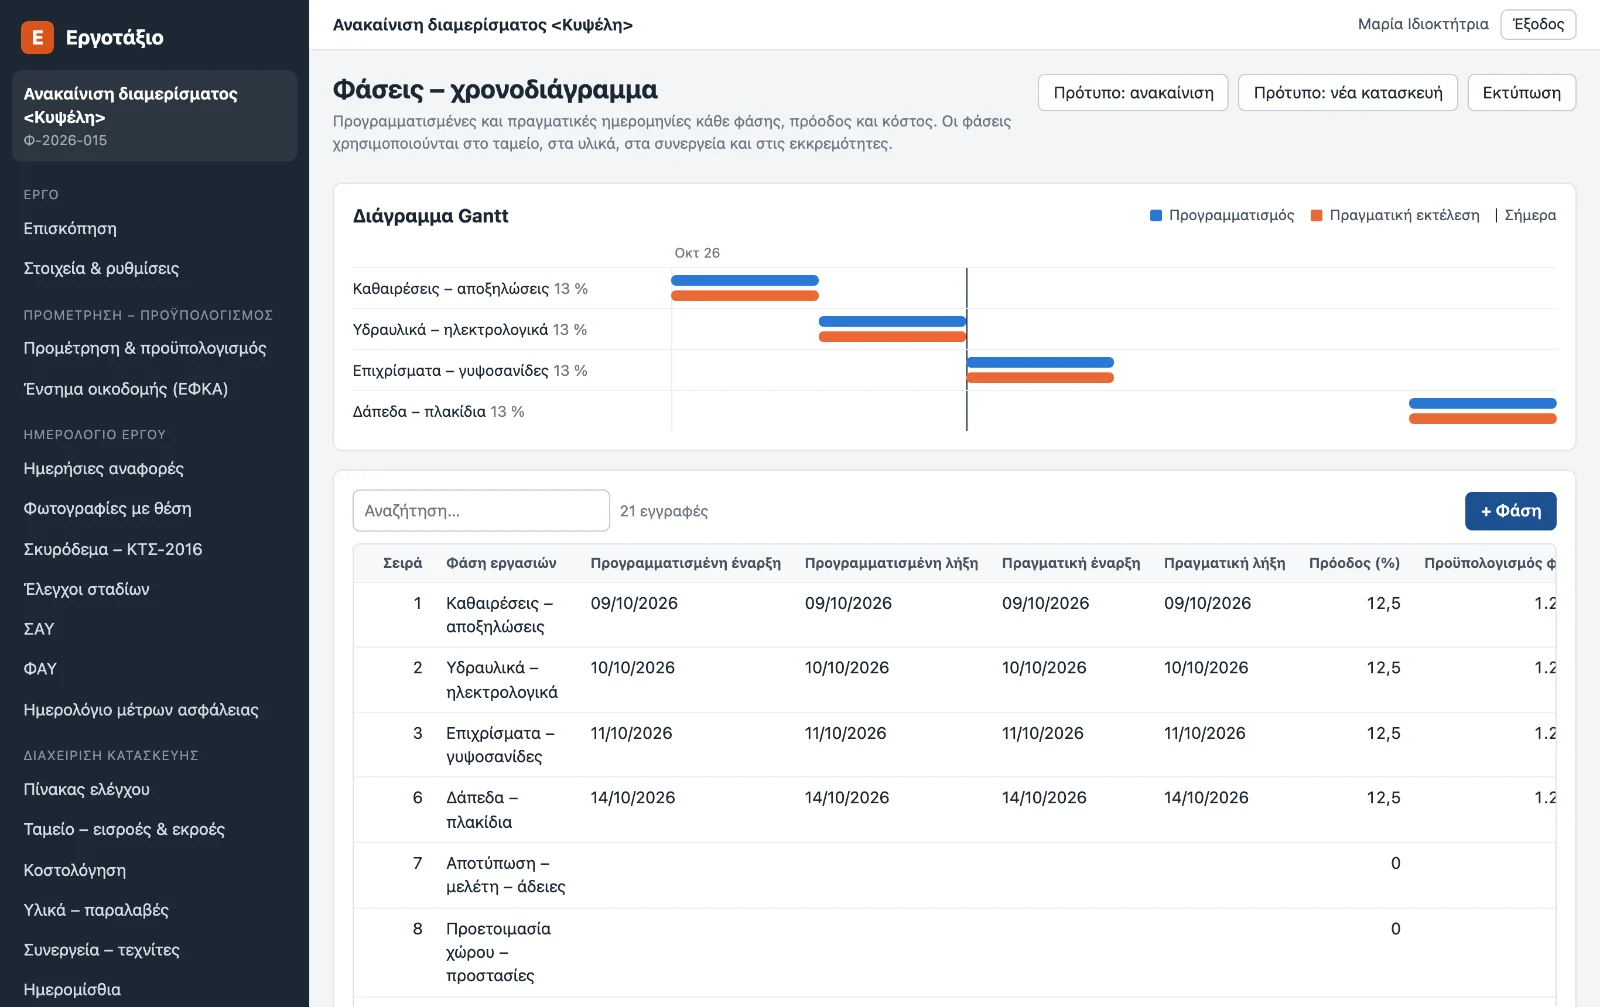
Task: Click the Εκτύπωση button
Action: 1521,93
